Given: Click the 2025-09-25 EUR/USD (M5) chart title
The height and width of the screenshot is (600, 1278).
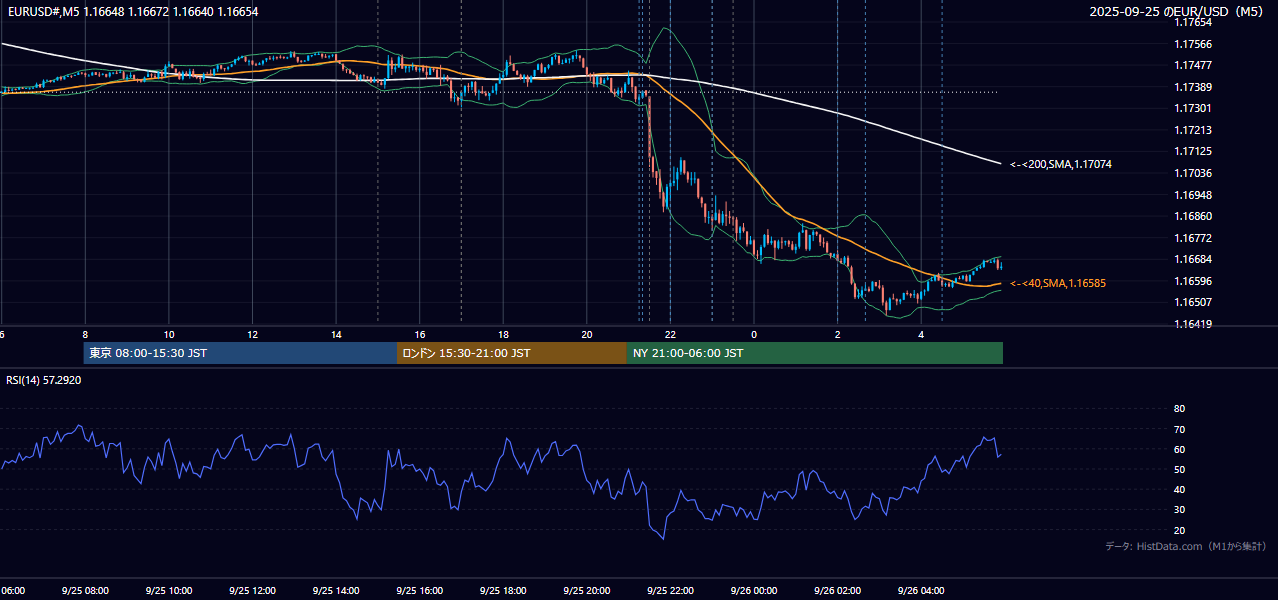Looking at the screenshot, I should pyautogui.click(x=1177, y=12).
